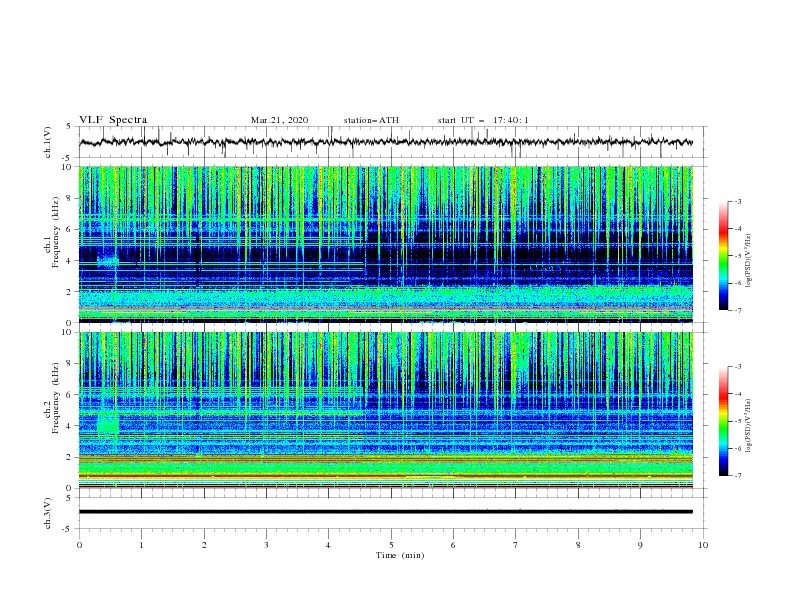
Task: Click time axis tick label '1'
Action: 141,545
